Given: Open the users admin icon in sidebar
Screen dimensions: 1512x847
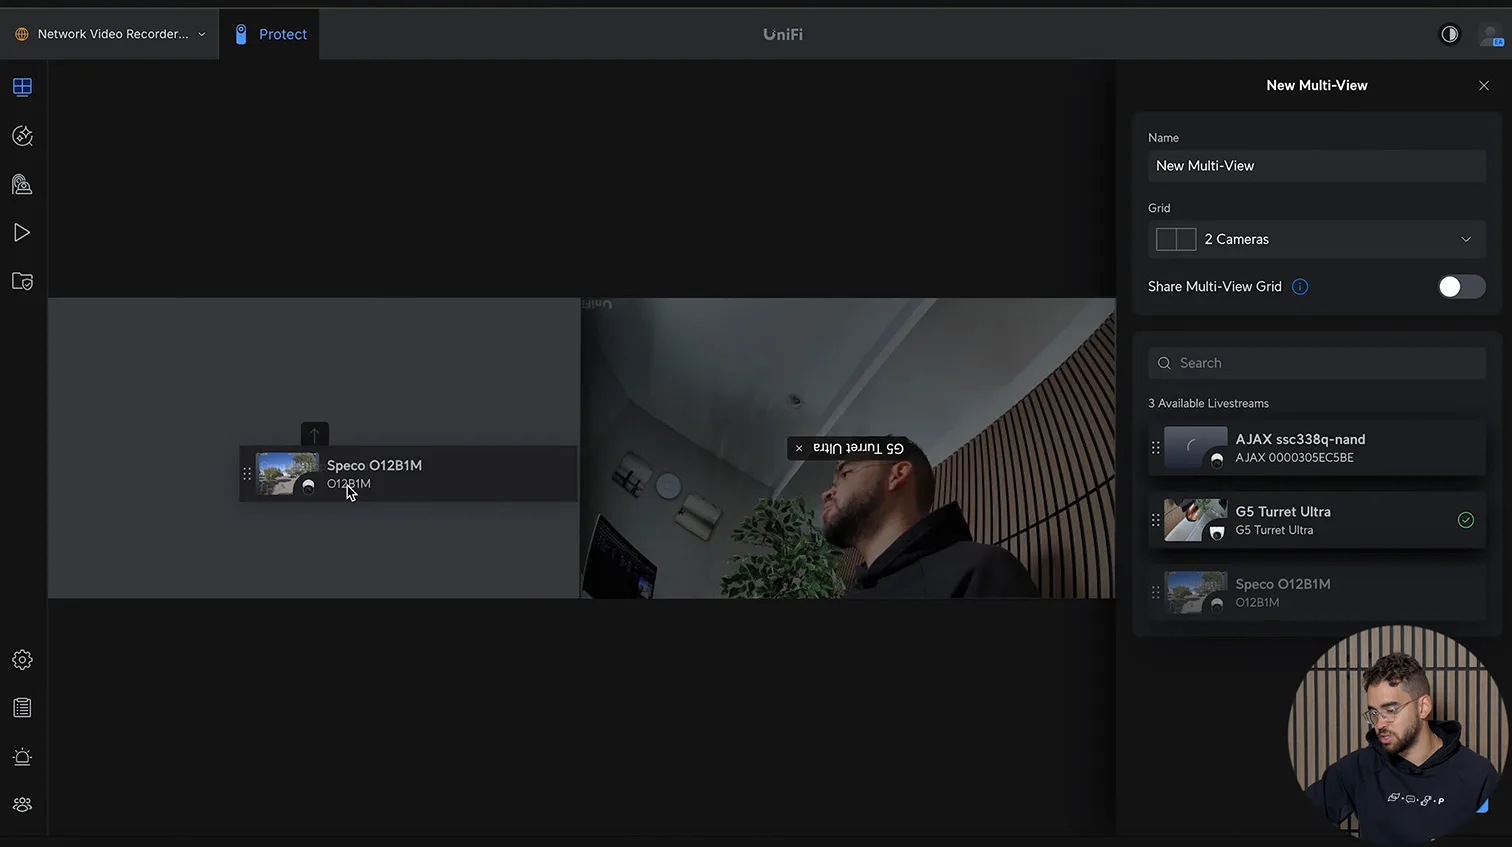Looking at the screenshot, I should 22,805.
